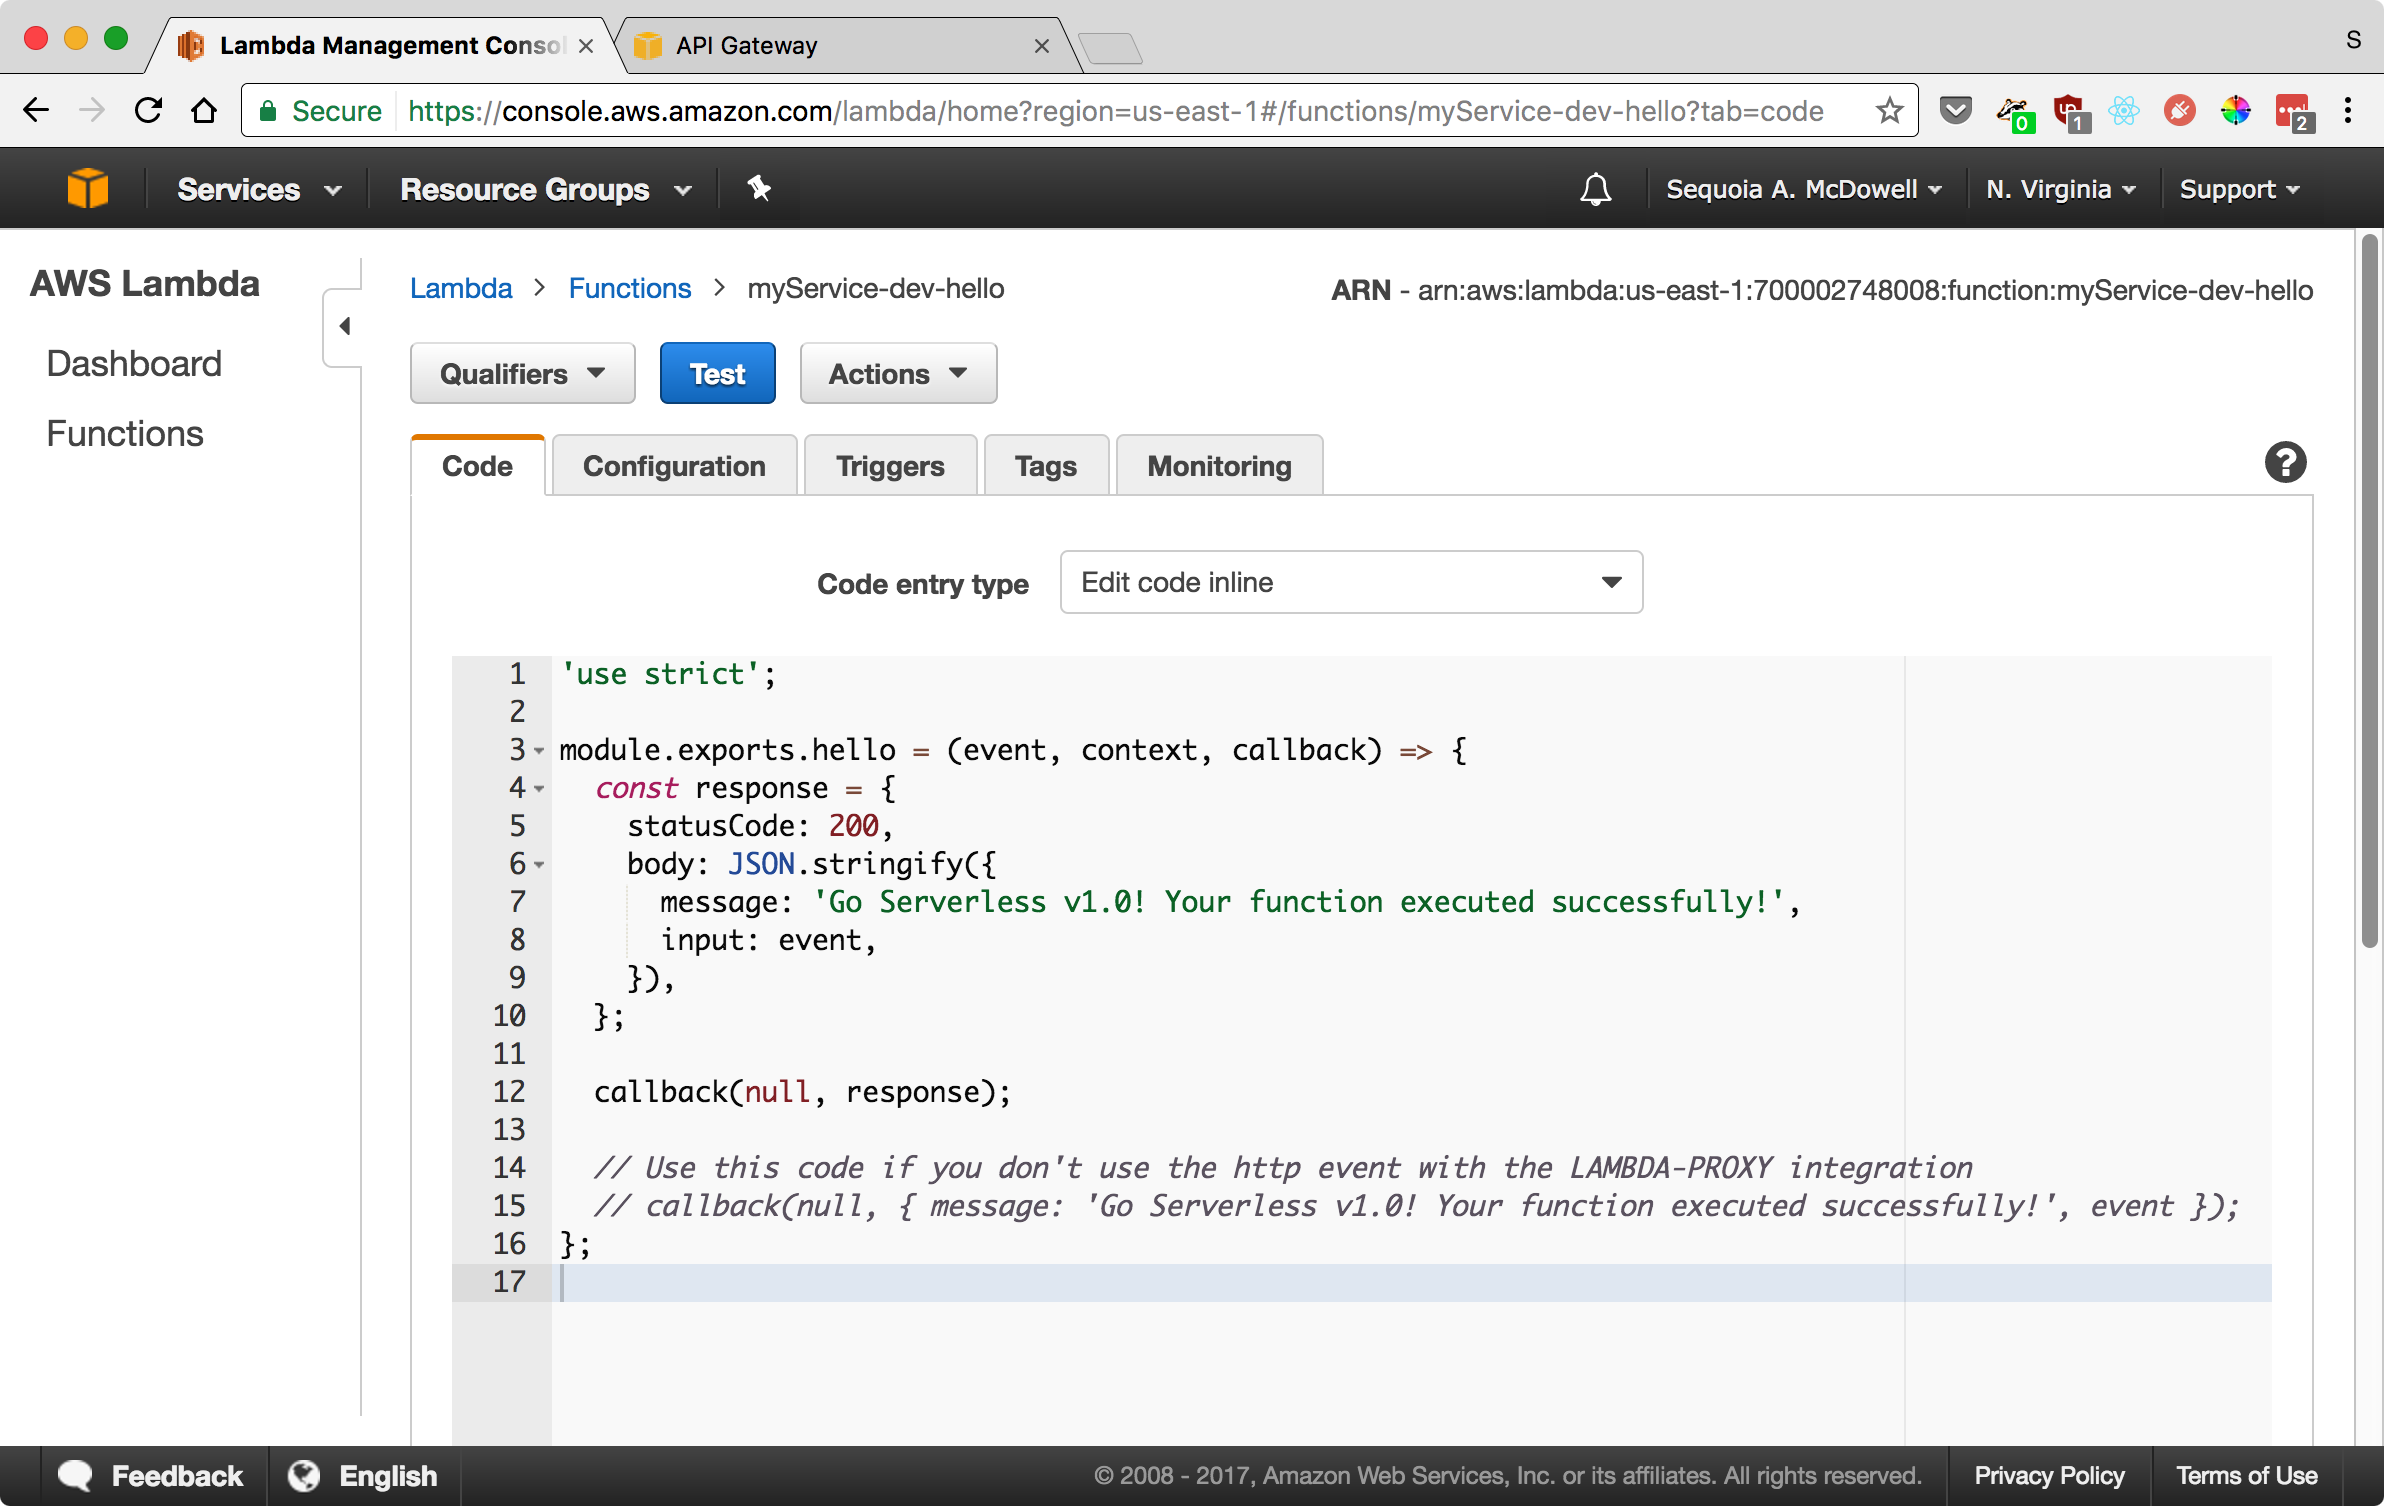
Task: Click the myService-dev-hello breadcrumb text
Action: click(876, 288)
